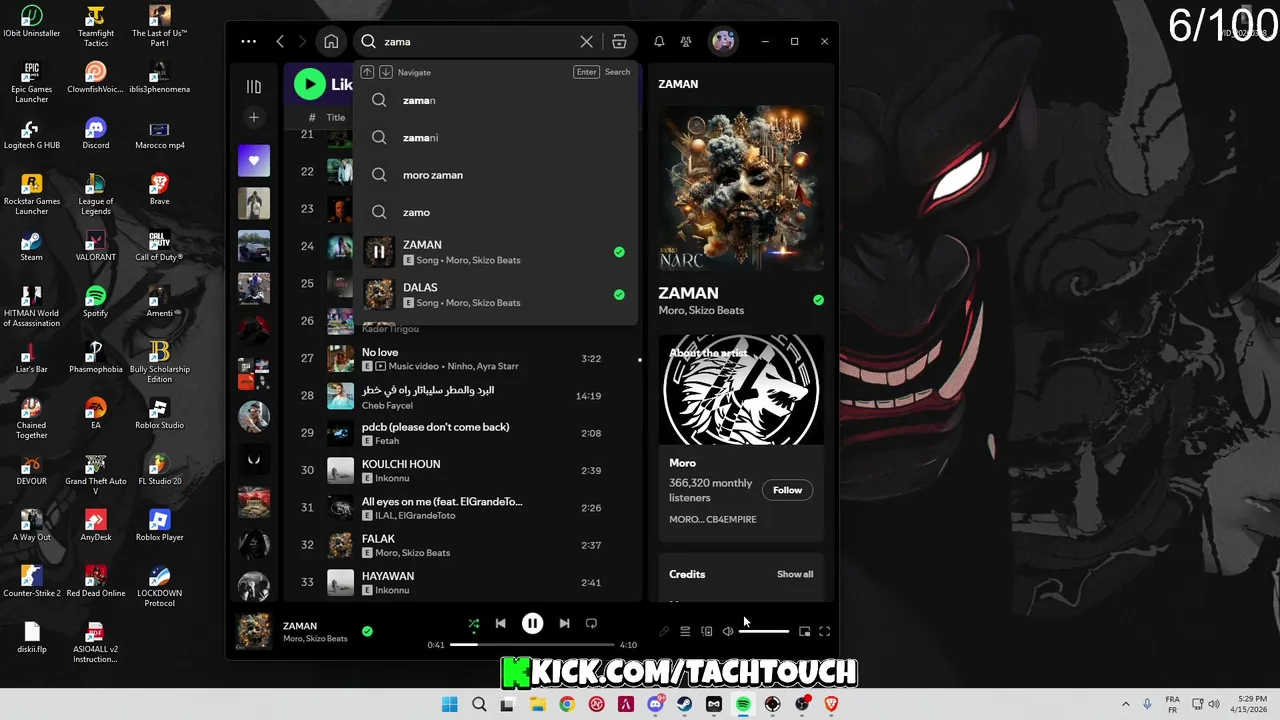
Task: Select track 'HAYAWAN'
Action: (465, 582)
